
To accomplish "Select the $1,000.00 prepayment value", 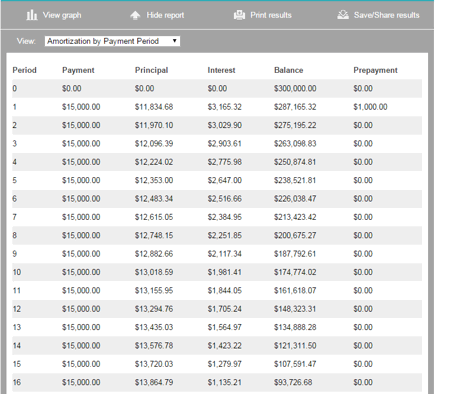I will pyautogui.click(x=370, y=107).
